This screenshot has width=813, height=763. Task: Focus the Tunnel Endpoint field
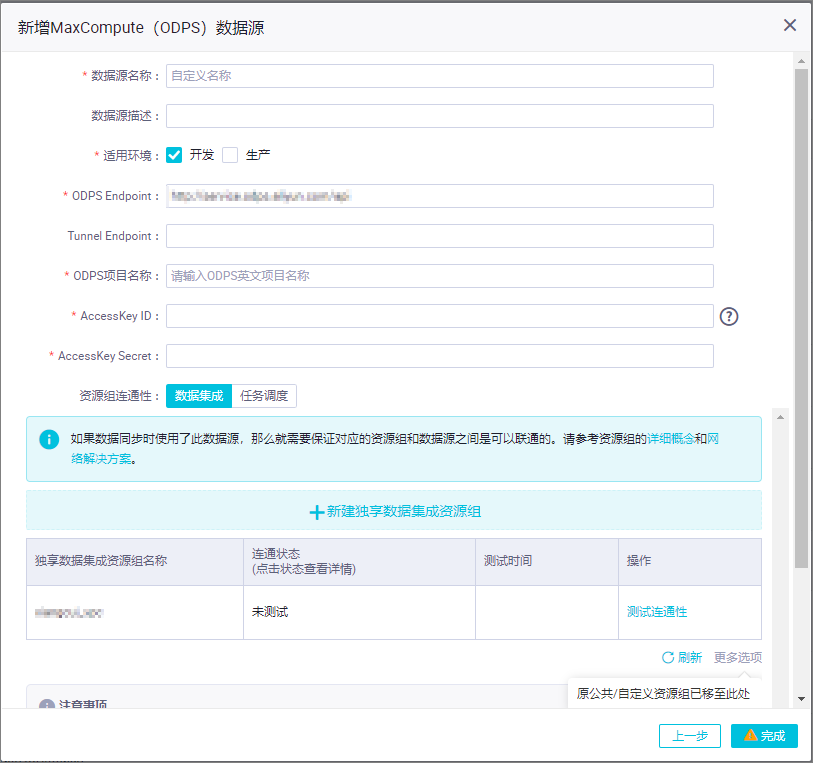tap(440, 236)
